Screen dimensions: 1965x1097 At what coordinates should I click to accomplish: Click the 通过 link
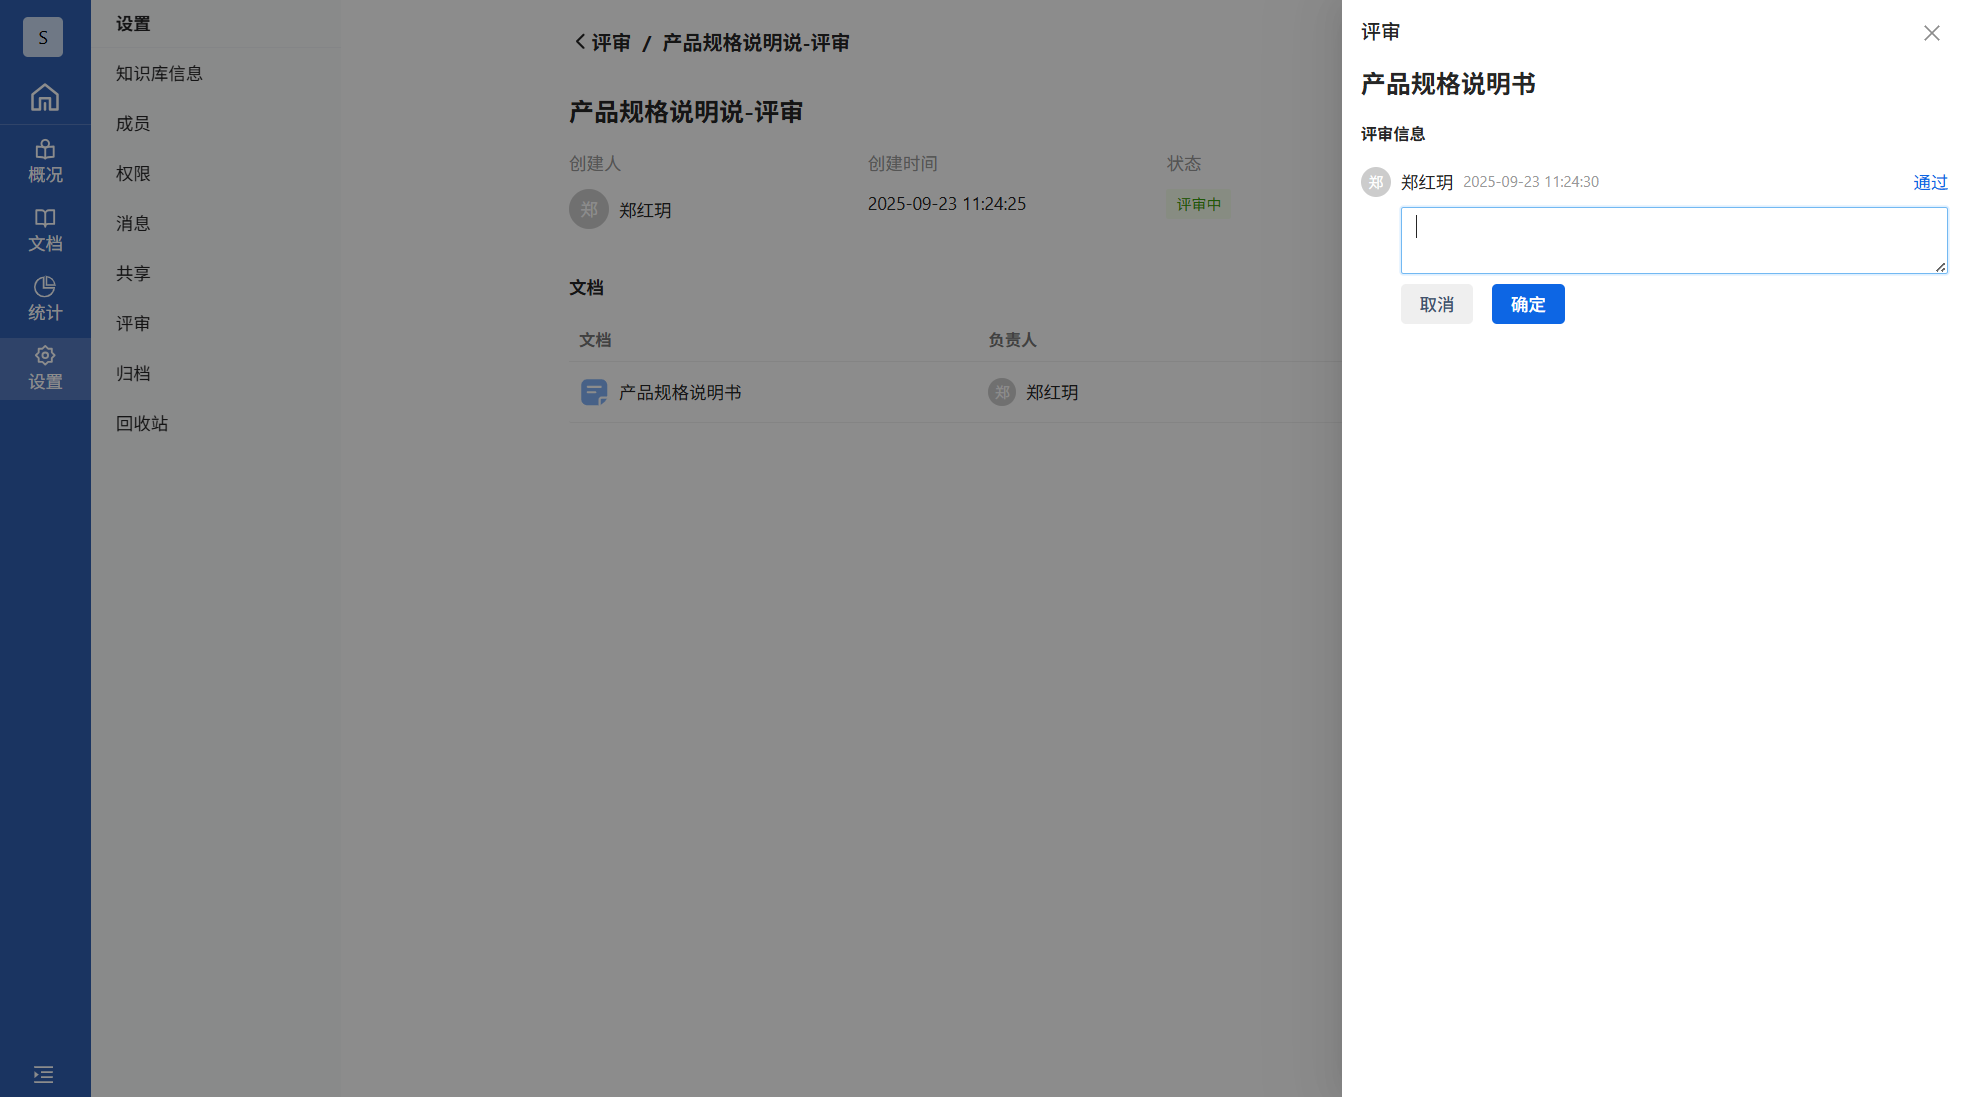[x=1930, y=182]
